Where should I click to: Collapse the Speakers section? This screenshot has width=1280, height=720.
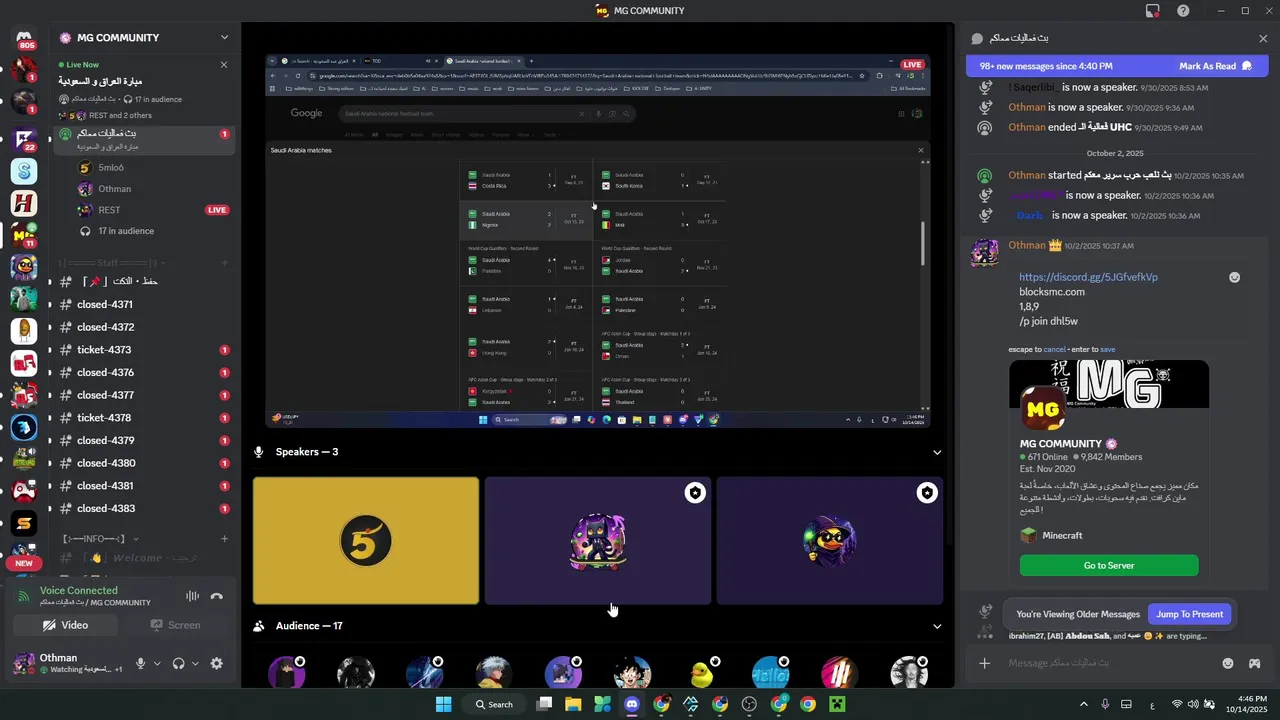[937, 452]
